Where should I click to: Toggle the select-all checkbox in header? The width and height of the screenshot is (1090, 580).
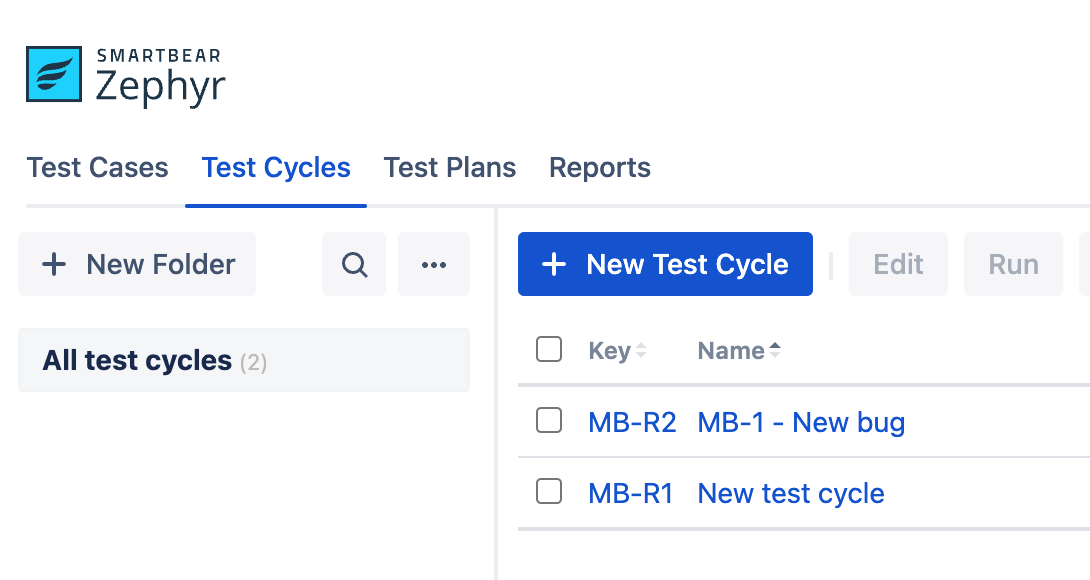tap(549, 350)
